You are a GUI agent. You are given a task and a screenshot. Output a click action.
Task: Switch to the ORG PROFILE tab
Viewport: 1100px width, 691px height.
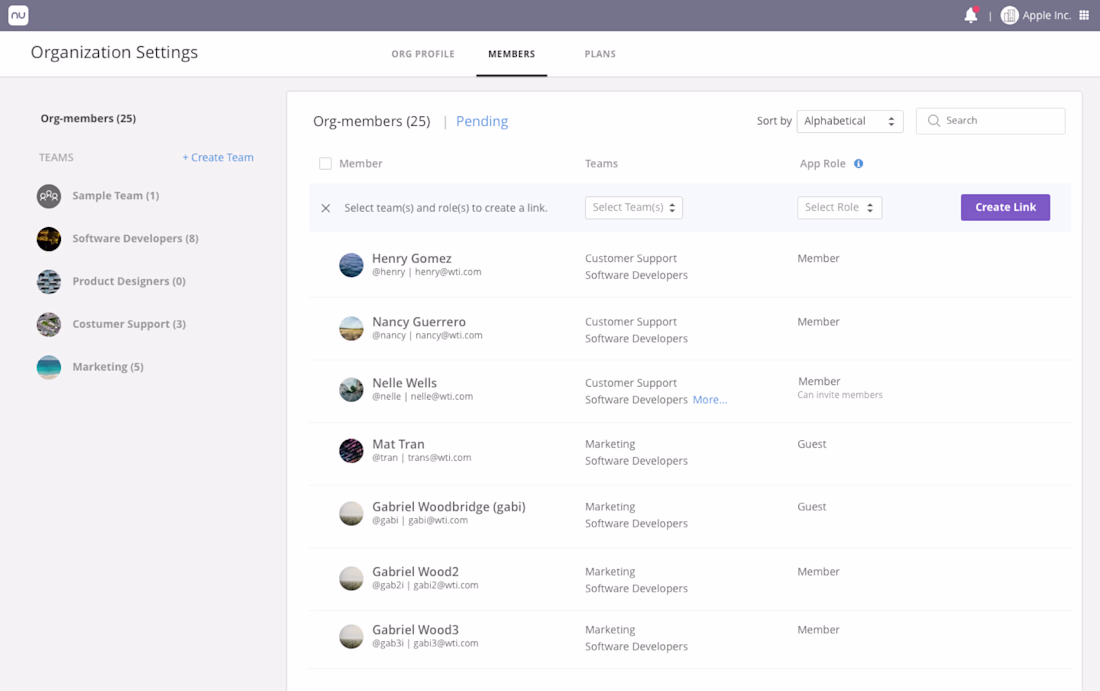point(423,54)
